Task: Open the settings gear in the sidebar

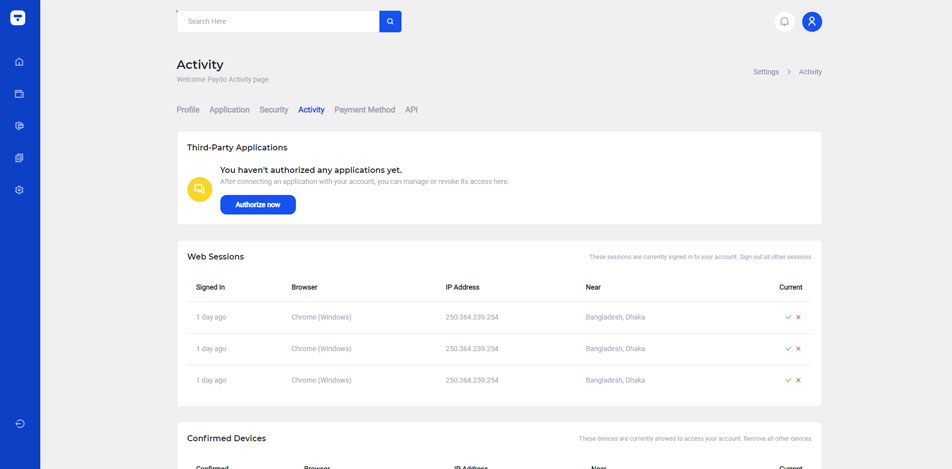Action: tap(19, 190)
